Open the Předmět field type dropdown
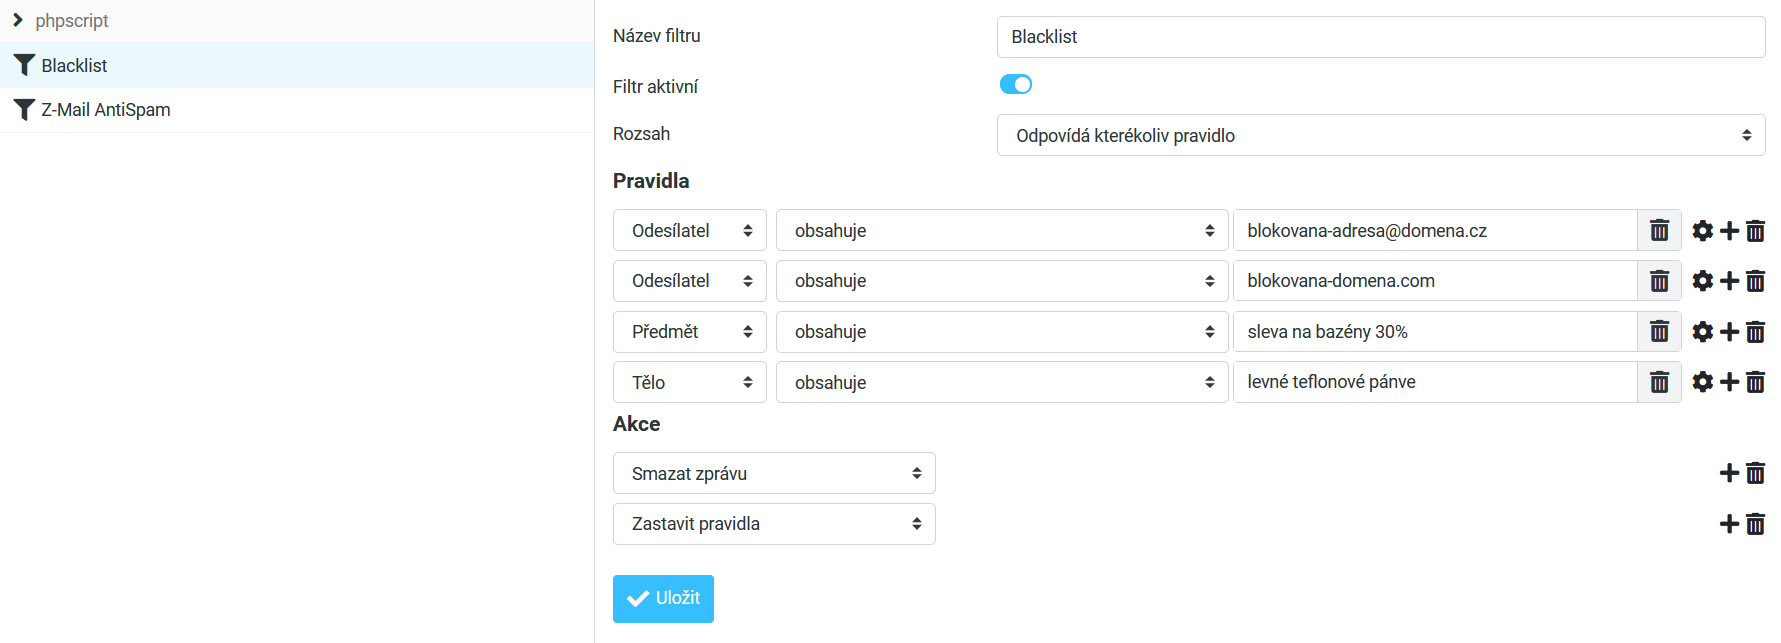The width and height of the screenshot is (1781, 643). pyautogui.click(x=689, y=332)
